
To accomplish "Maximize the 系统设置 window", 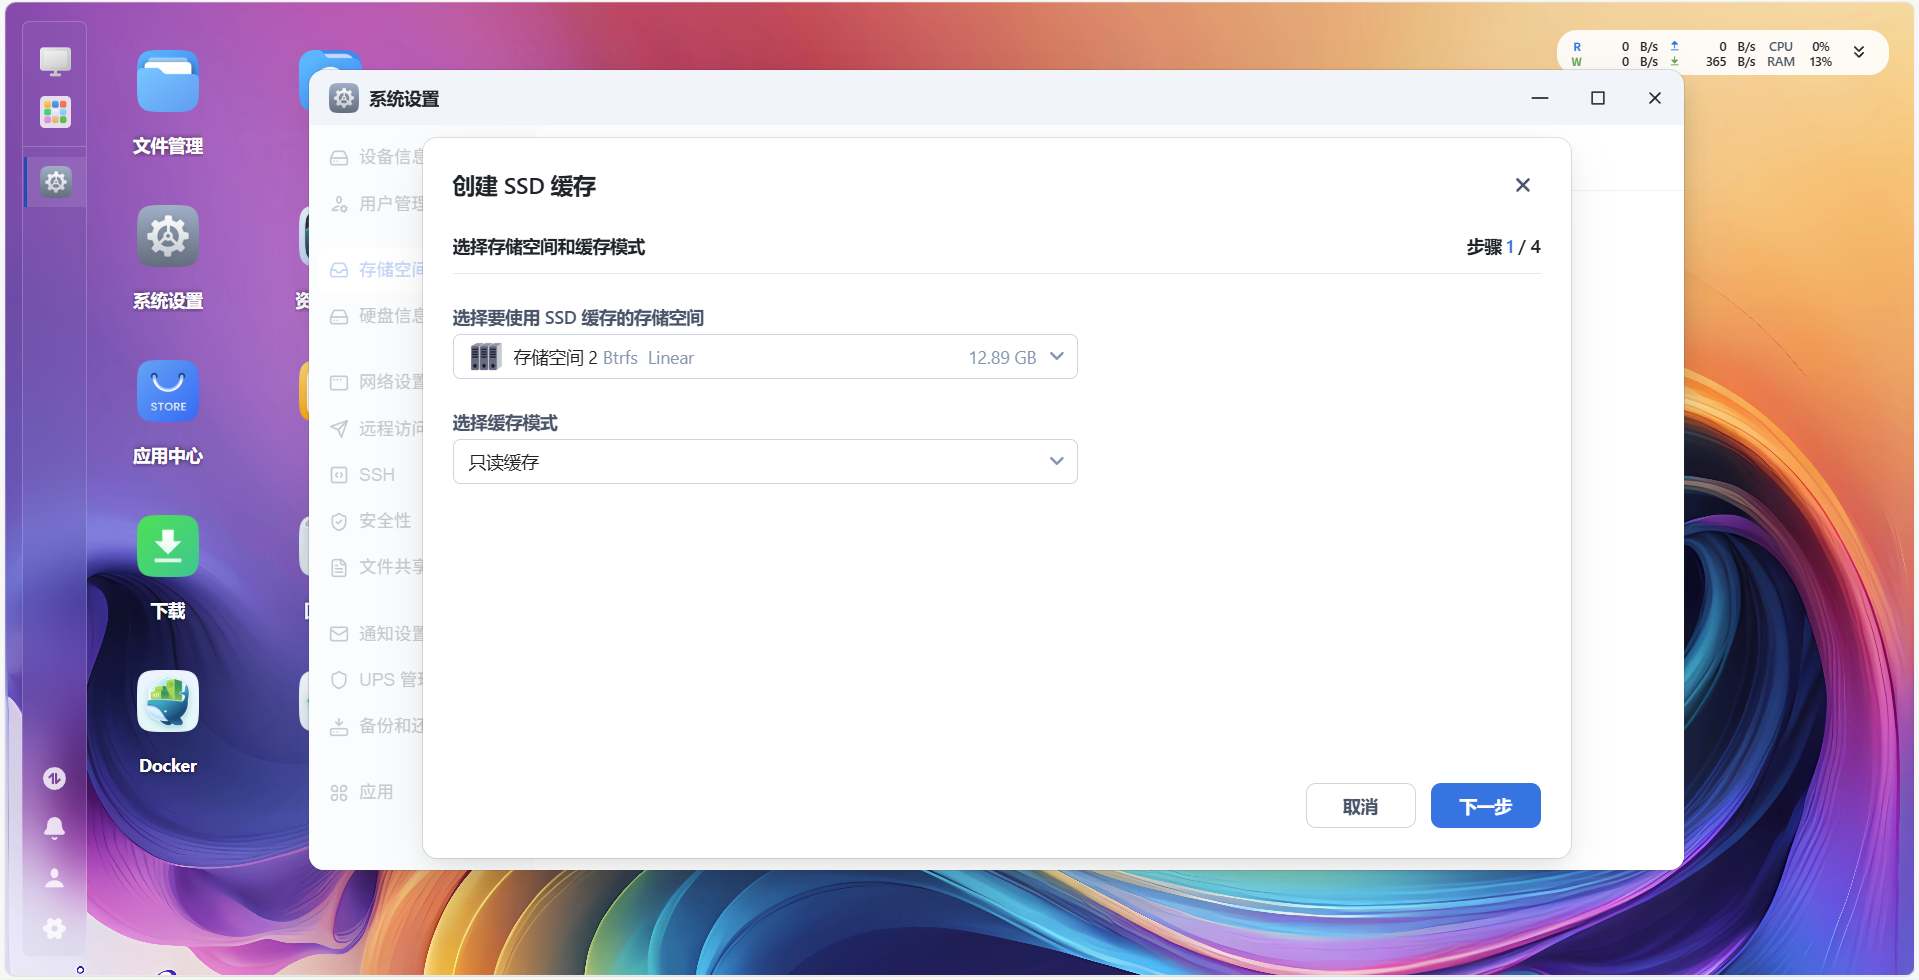I will 1598,98.
